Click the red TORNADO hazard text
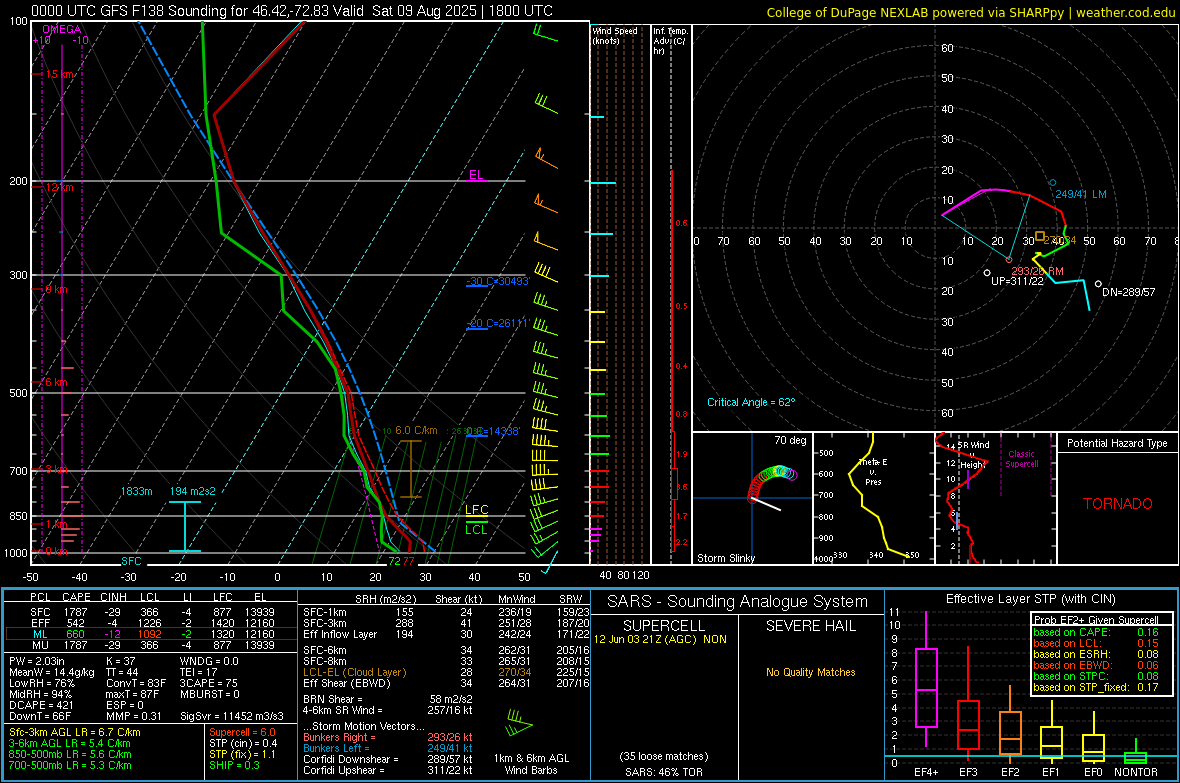Image resolution: width=1180 pixels, height=783 pixels. (x=1118, y=504)
